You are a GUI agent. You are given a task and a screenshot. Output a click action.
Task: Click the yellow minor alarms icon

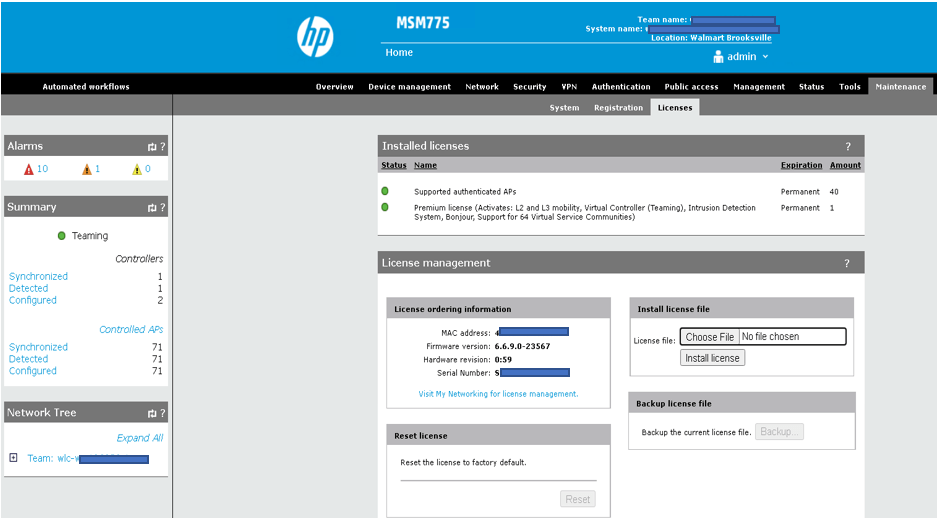click(x=137, y=170)
